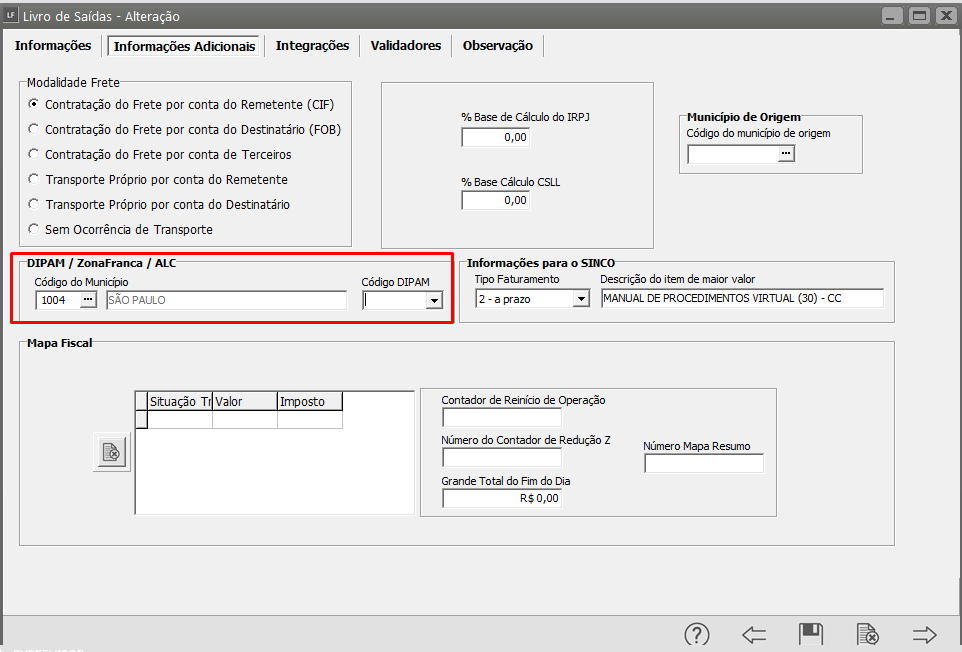Go to previous record with left arrow

click(753, 634)
